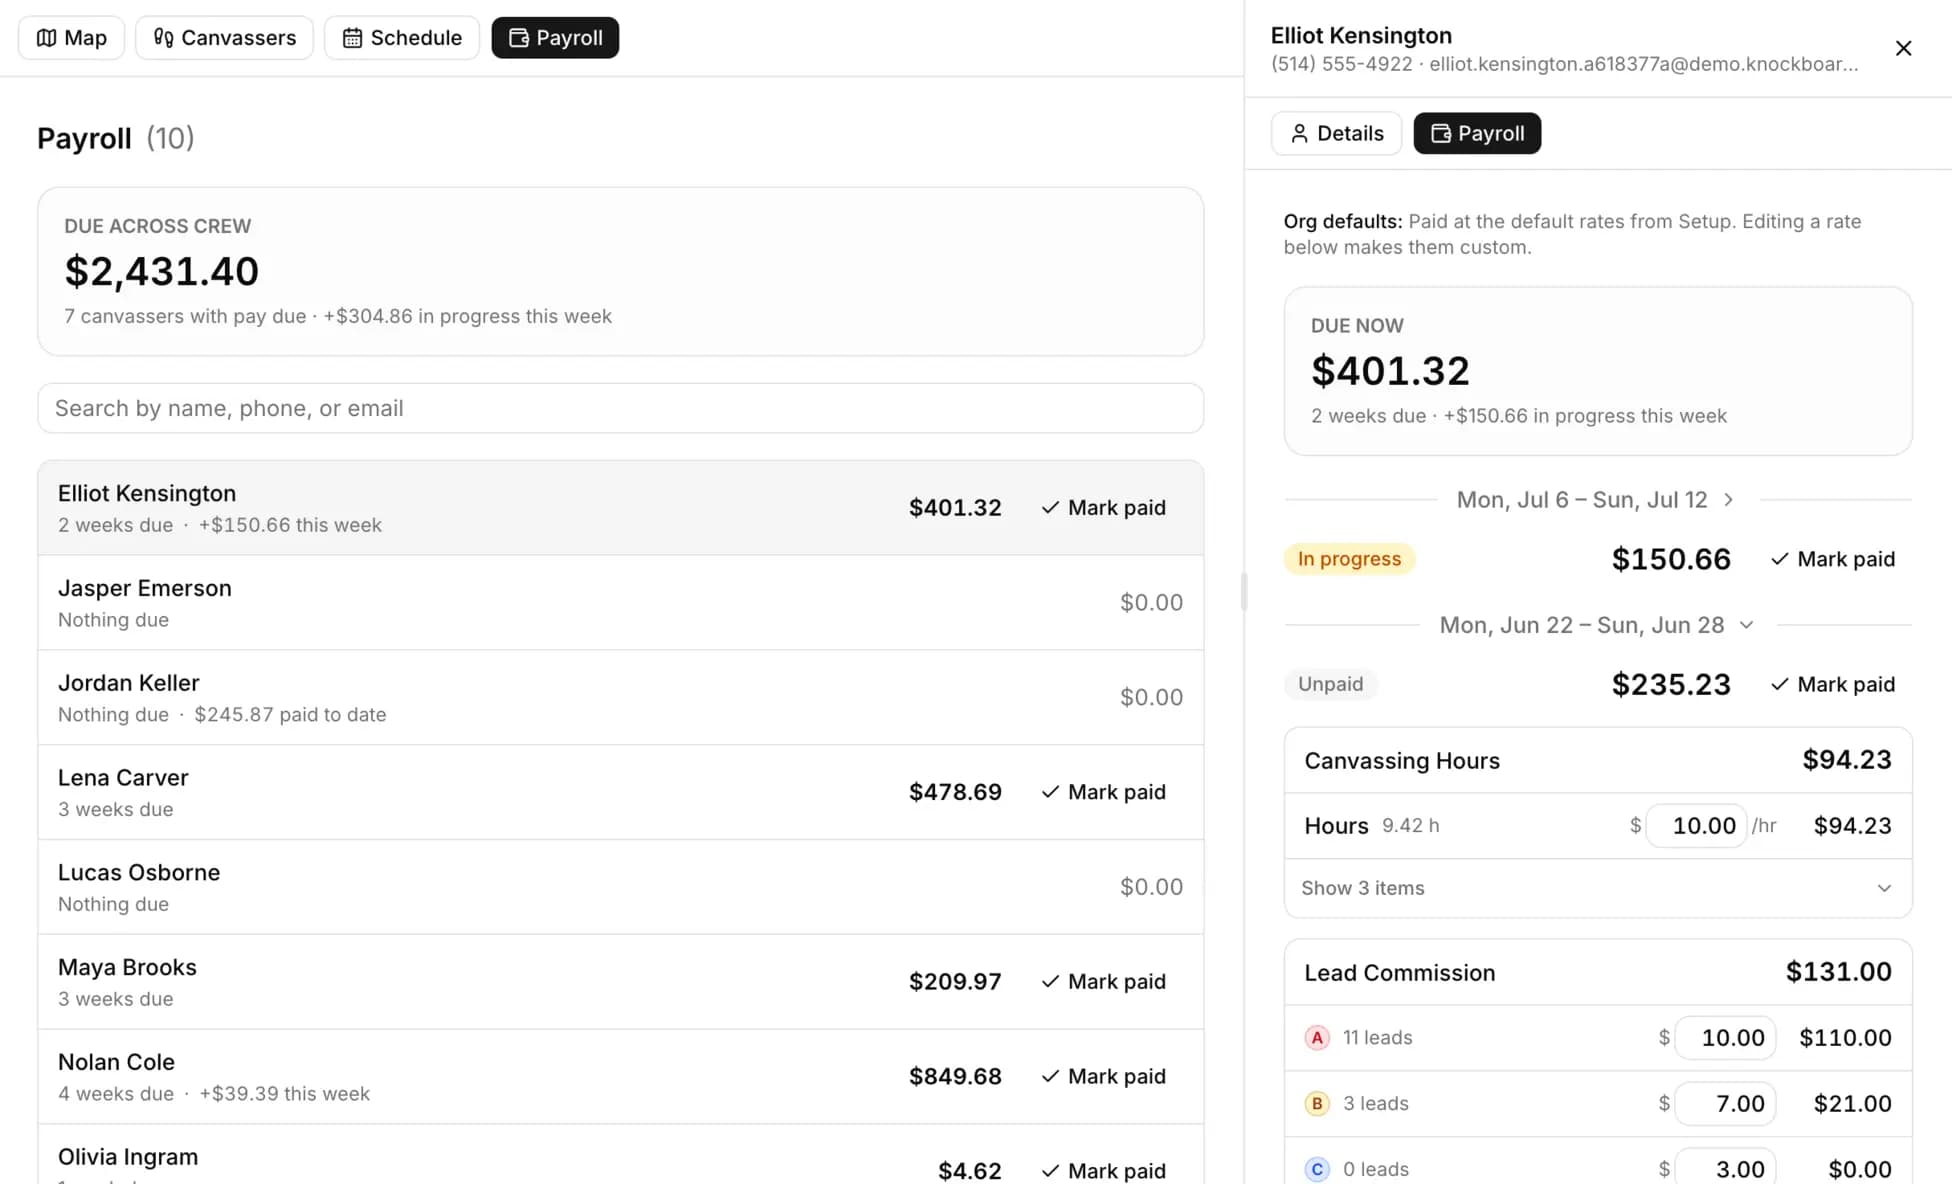Mark the unpaid $235.23 week as paid
Viewport: 1952px width, 1184px height.
point(1832,684)
